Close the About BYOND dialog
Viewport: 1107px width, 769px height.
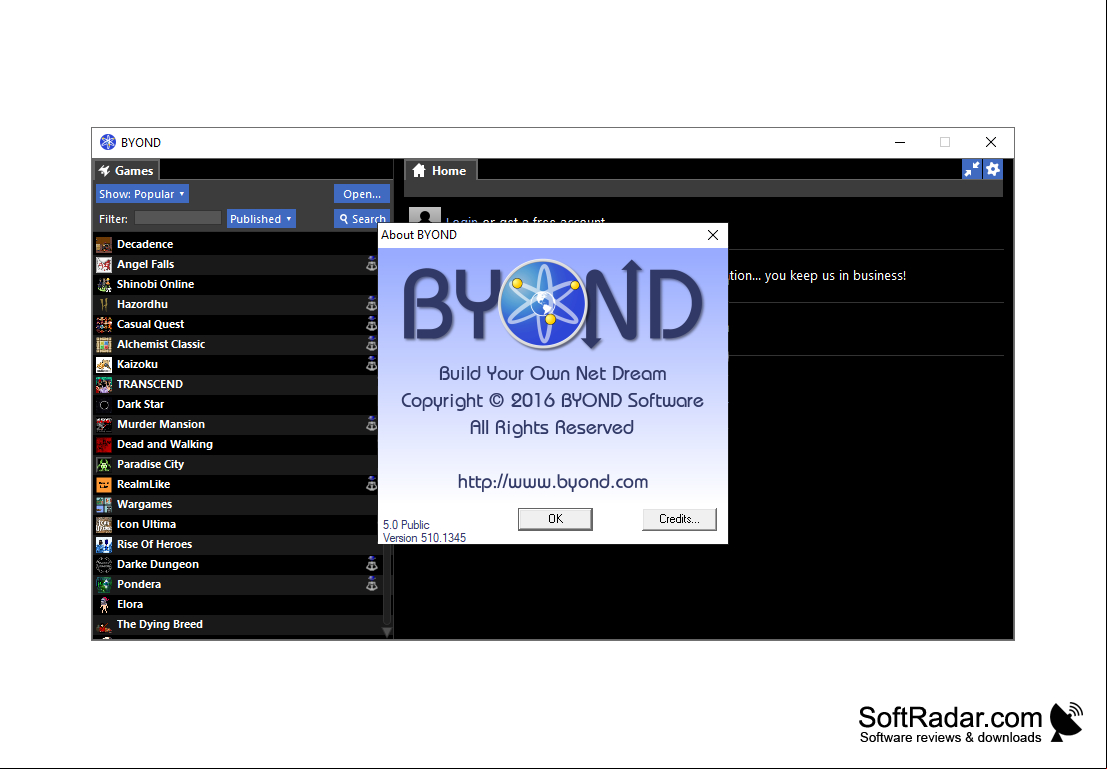pos(713,235)
